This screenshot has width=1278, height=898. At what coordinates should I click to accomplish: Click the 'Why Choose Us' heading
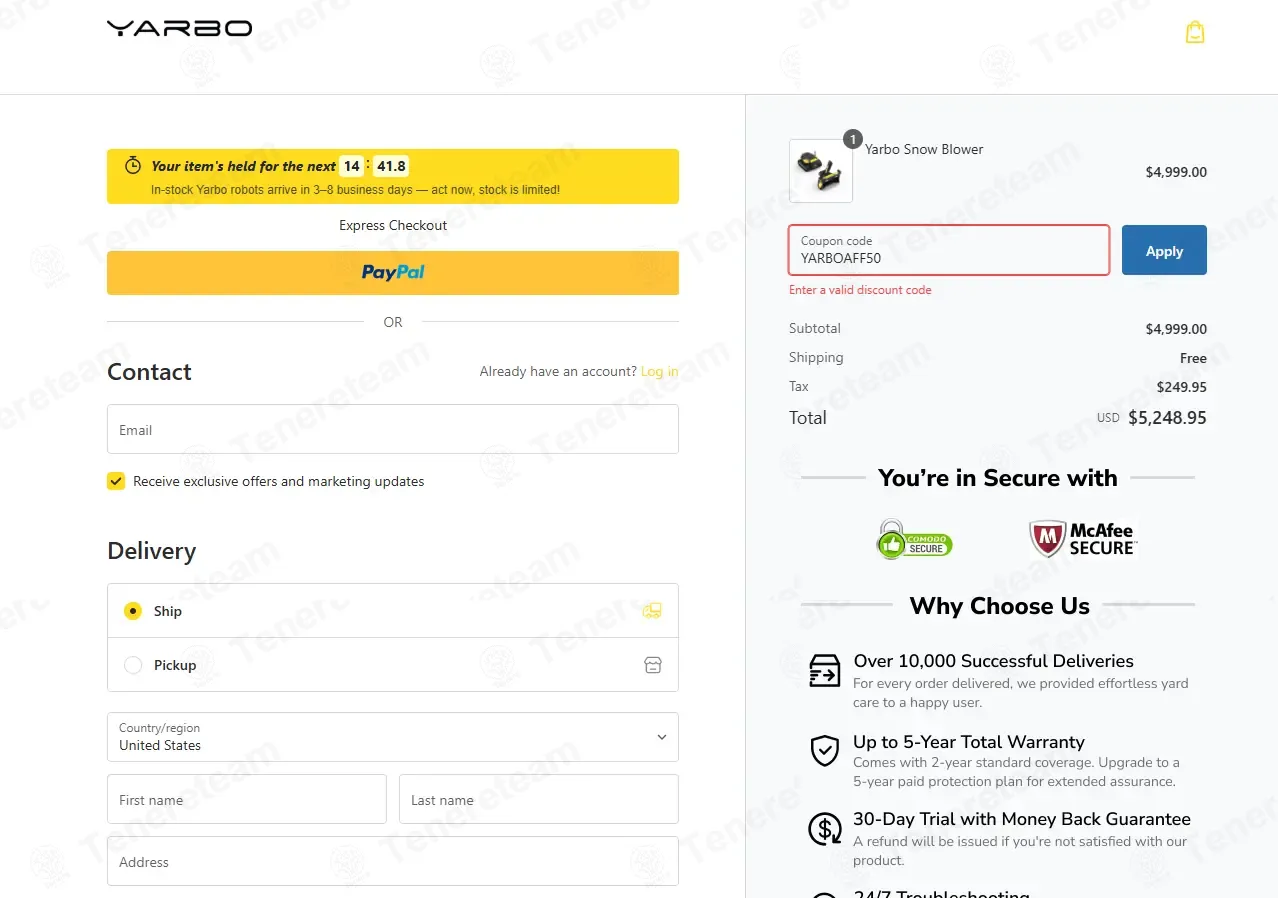1000,606
